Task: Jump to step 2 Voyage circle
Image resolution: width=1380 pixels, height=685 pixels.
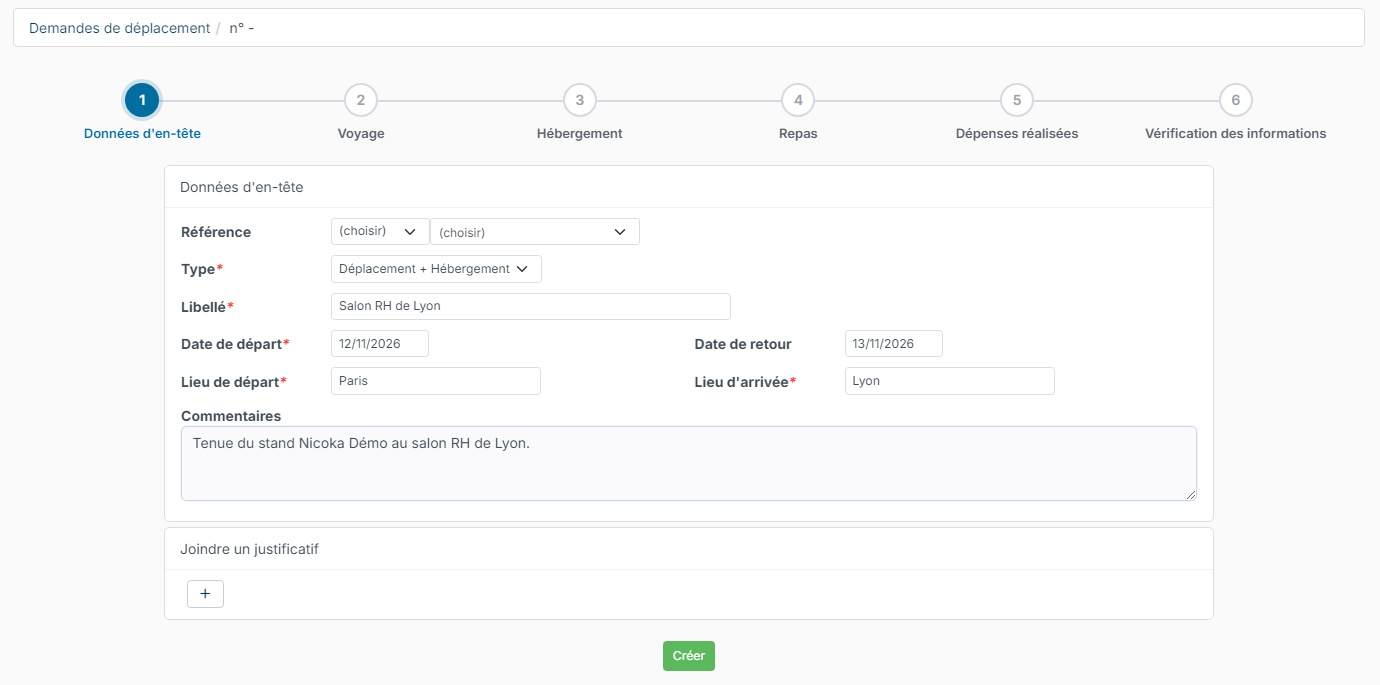Action: pos(361,100)
